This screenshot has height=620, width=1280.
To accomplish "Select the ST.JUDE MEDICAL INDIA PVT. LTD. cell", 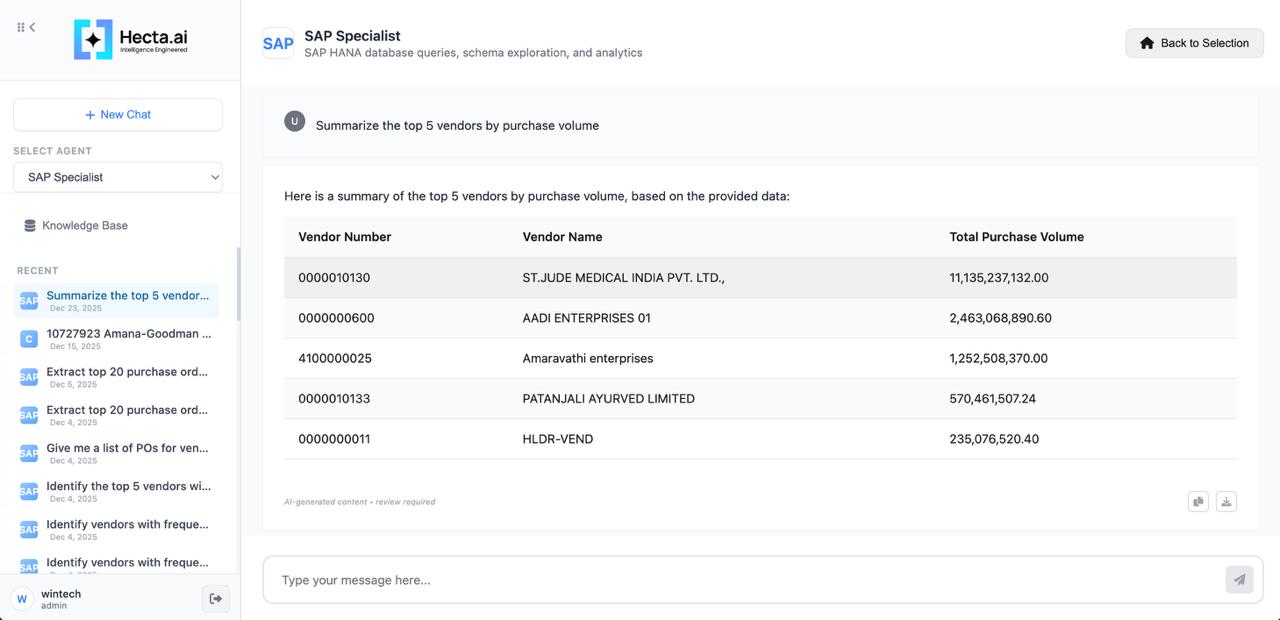I will click(623, 278).
